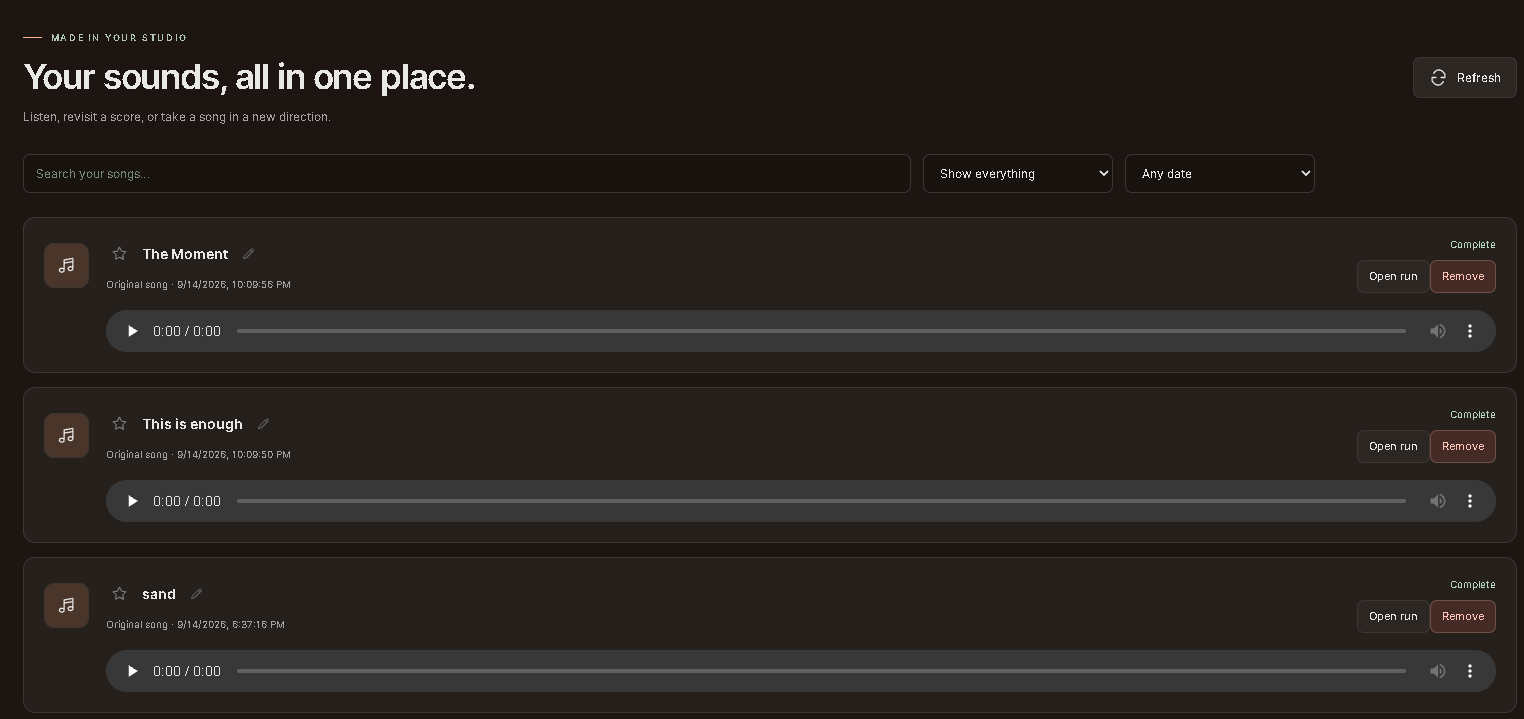Click into the Search your songs field
This screenshot has height=719, width=1524.
pyautogui.click(x=467, y=173)
